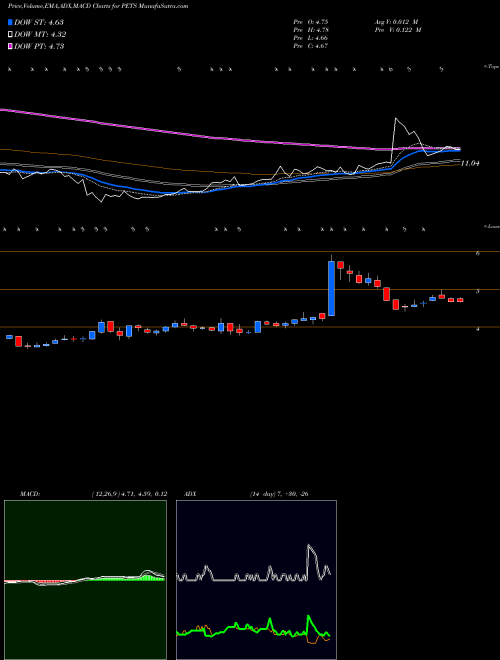
Task: Click the price axis label 4
Action: pos(478,329)
